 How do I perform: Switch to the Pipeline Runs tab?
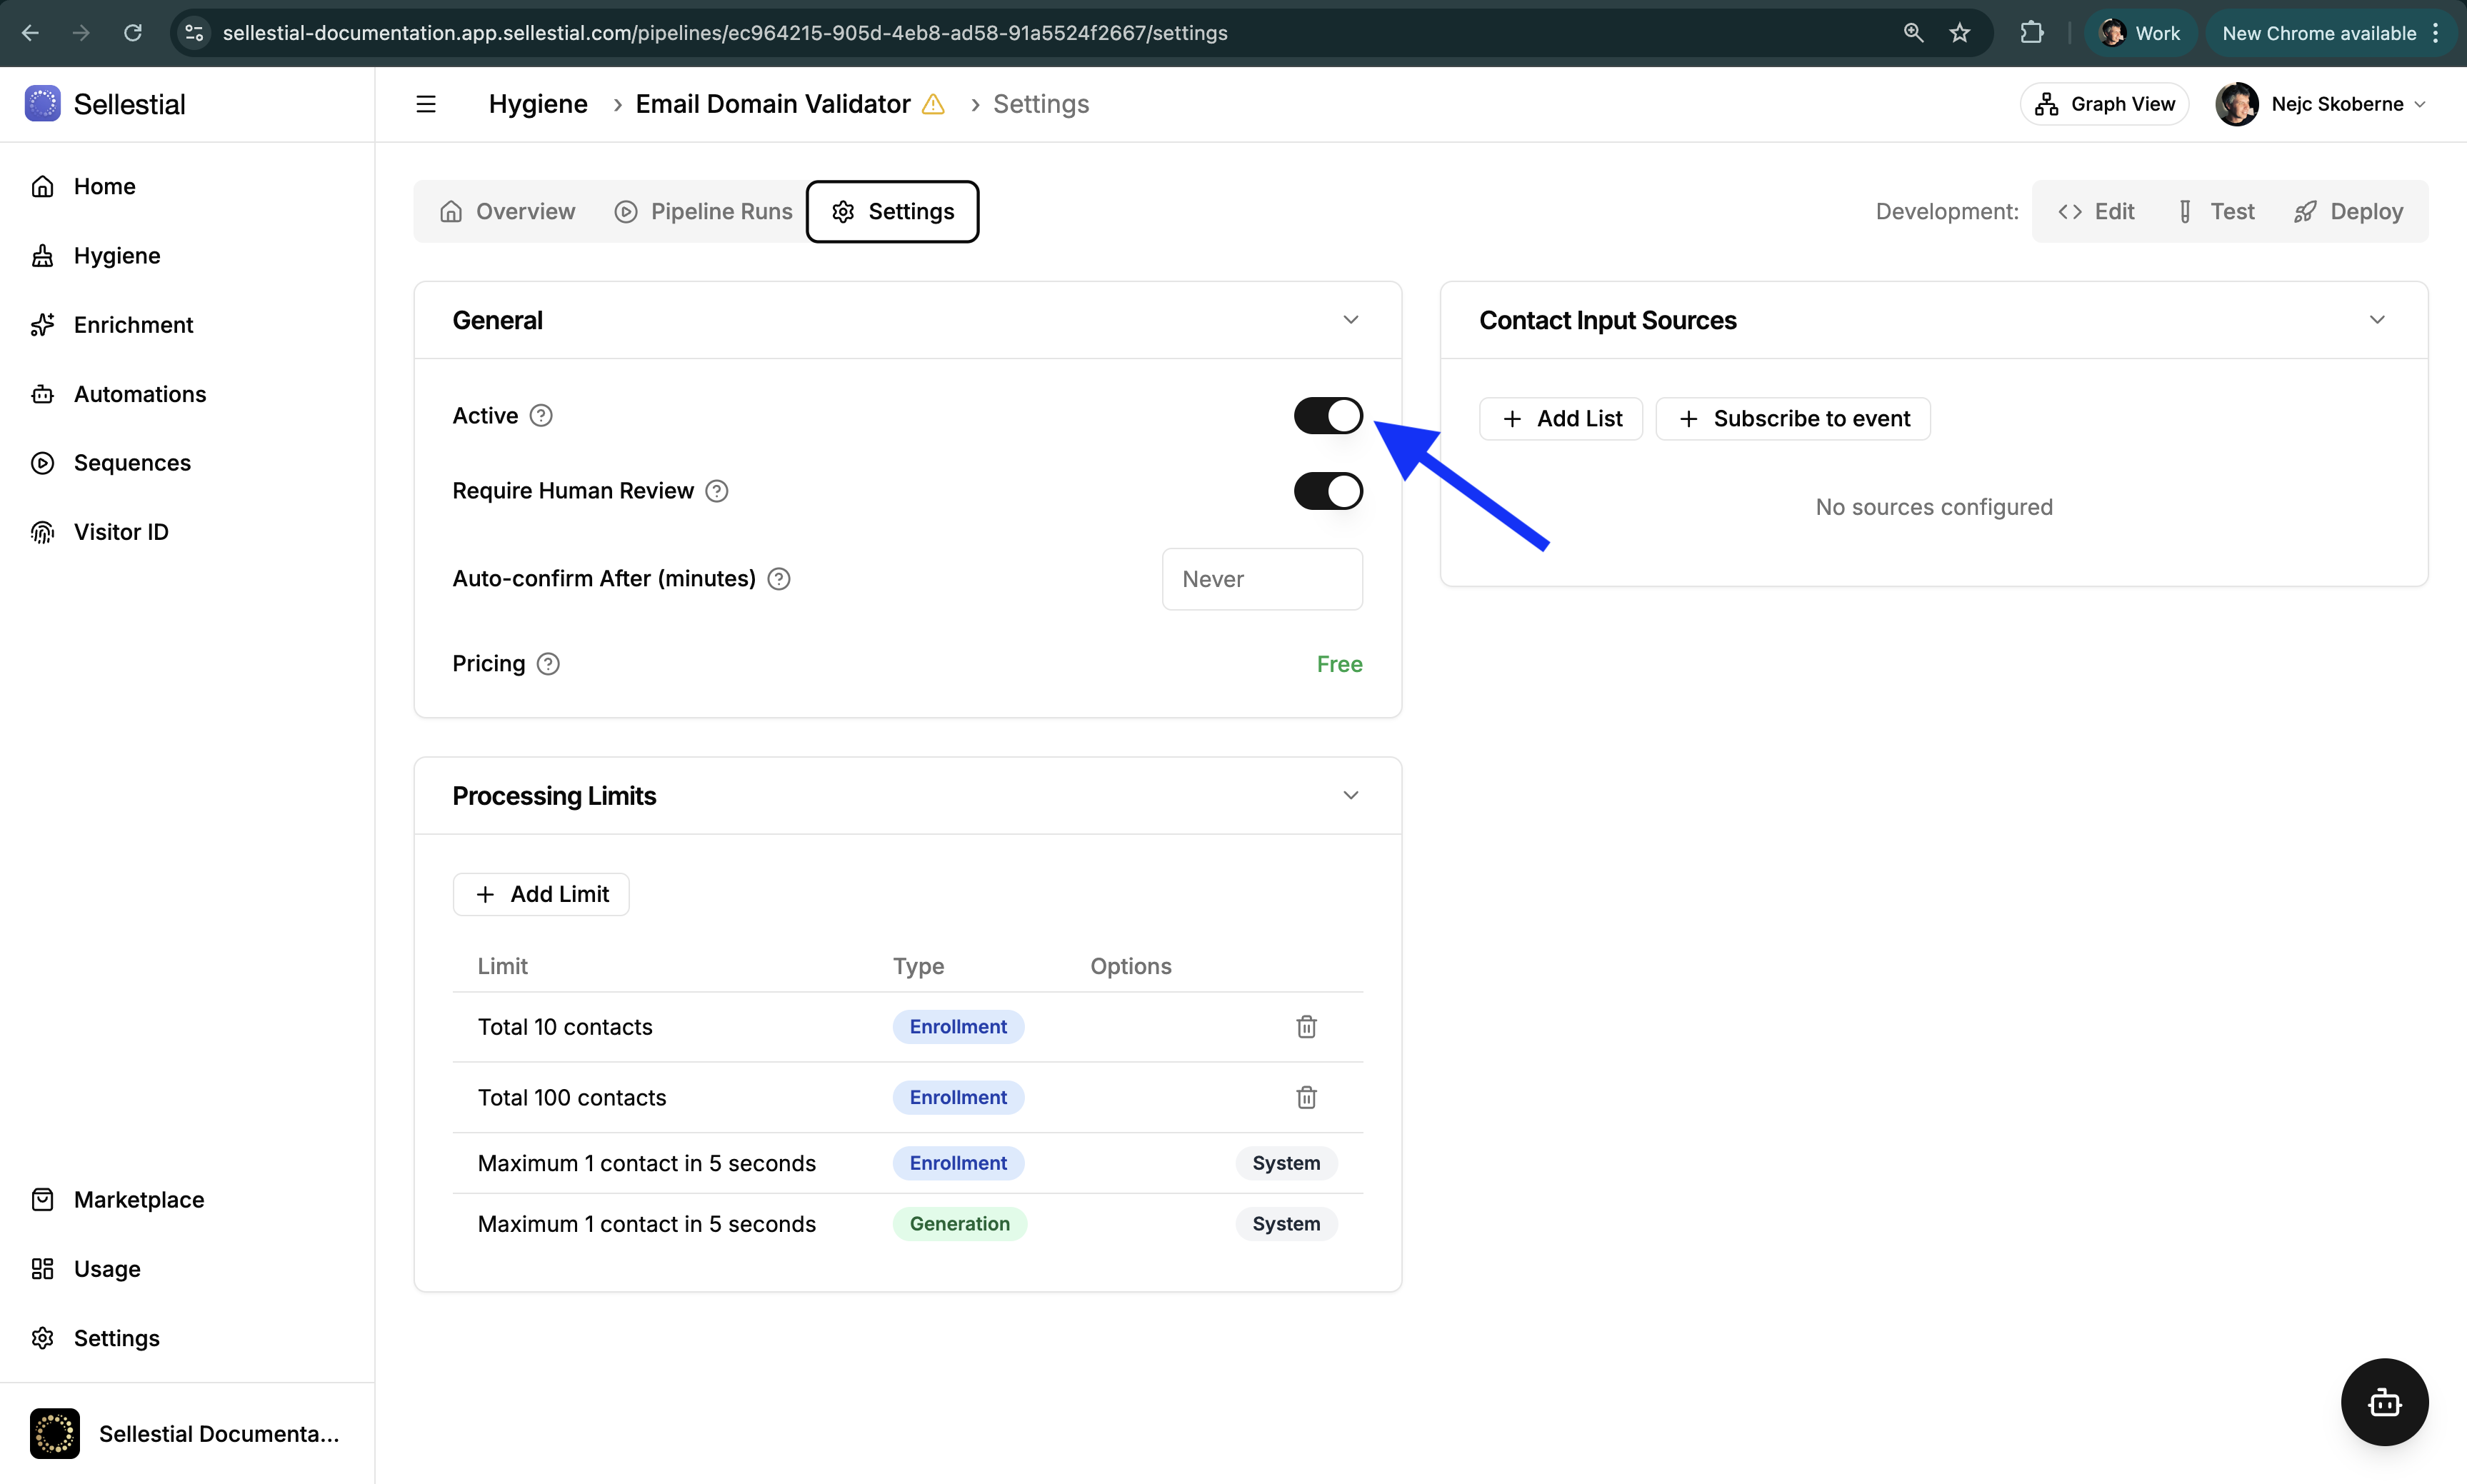(x=703, y=212)
